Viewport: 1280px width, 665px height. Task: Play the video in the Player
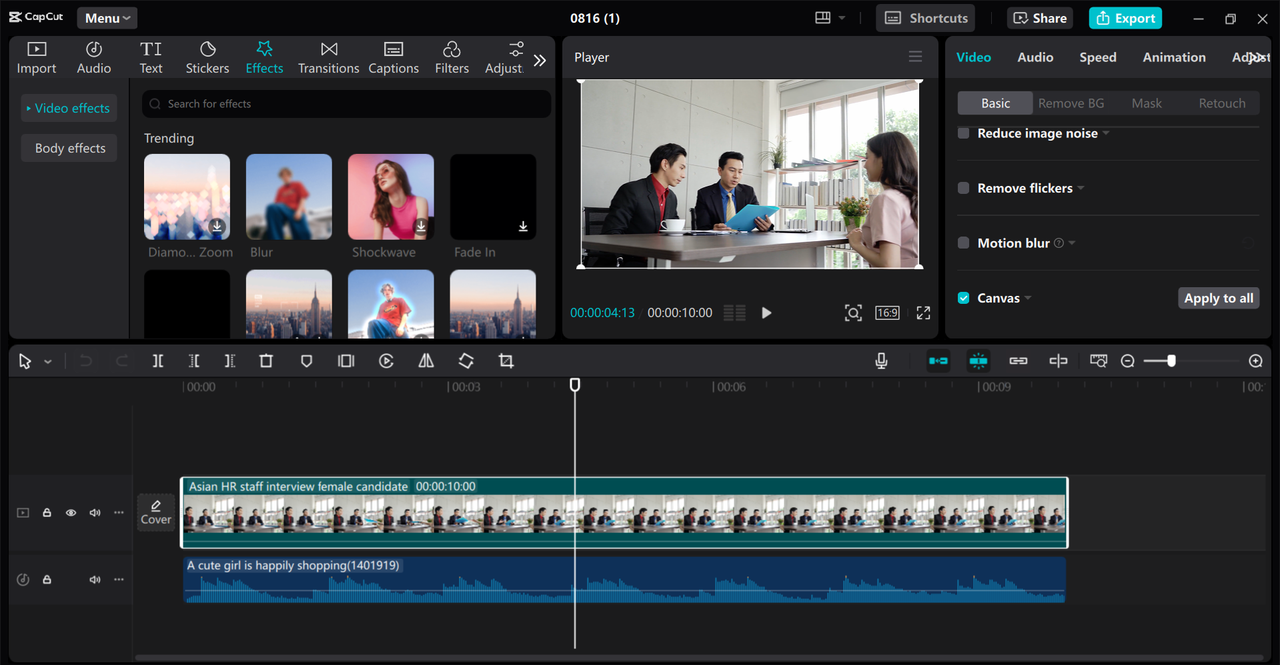point(766,313)
